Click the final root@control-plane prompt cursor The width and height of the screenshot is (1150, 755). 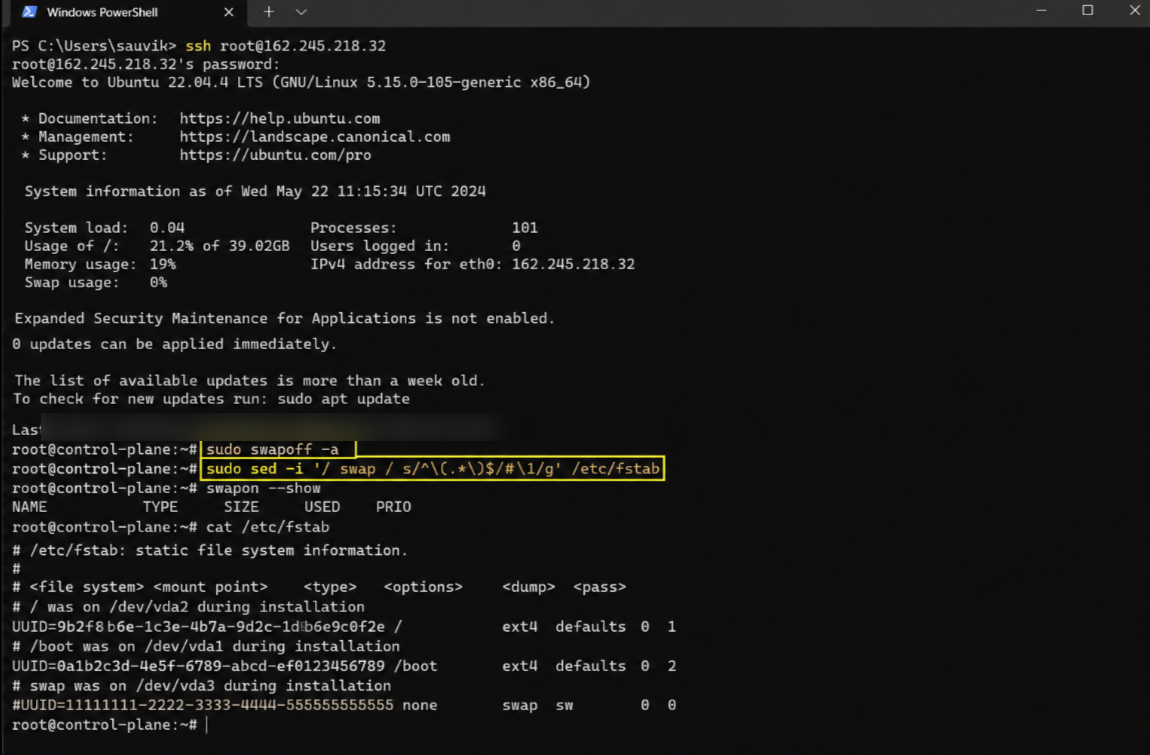(207, 725)
